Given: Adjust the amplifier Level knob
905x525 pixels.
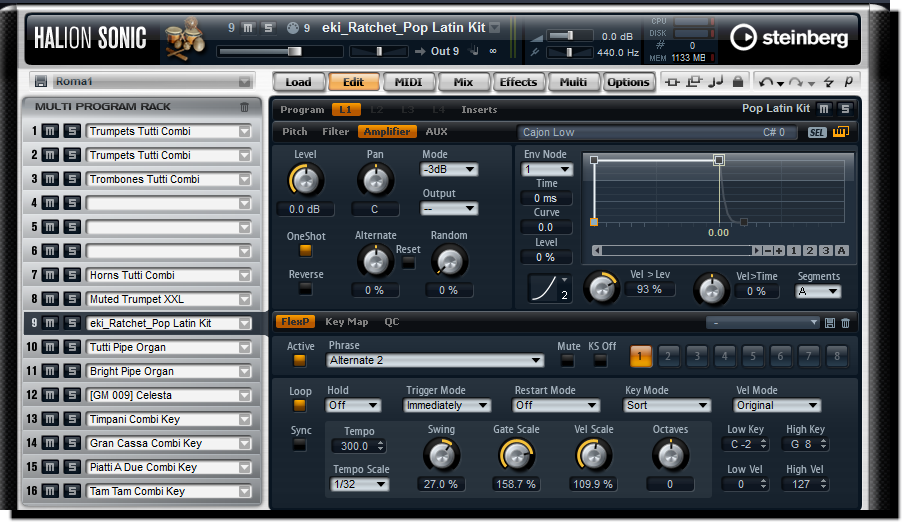Looking at the screenshot, I should point(305,181).
